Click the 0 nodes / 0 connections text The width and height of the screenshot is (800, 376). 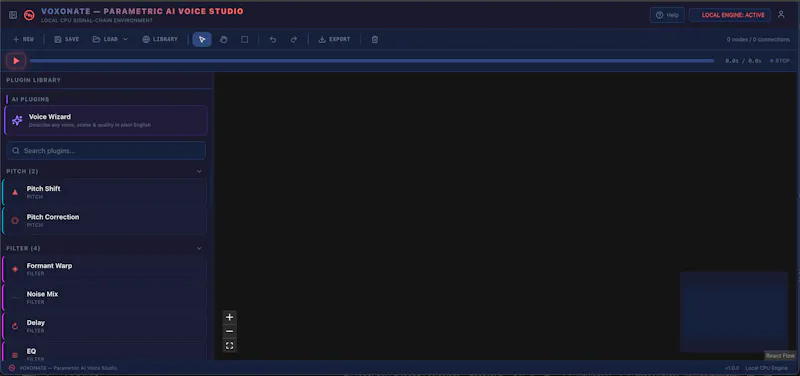tap(758, 39)
